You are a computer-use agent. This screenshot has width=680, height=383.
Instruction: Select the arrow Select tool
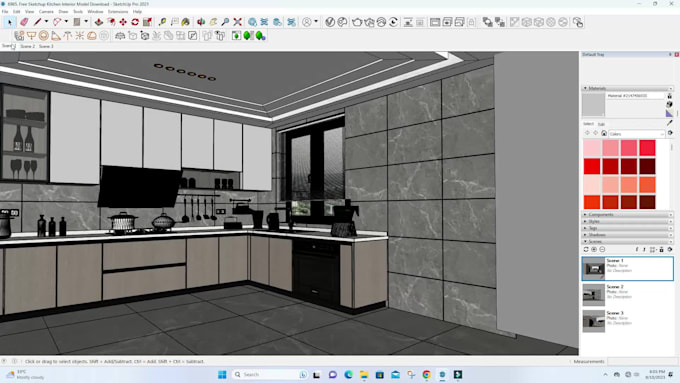pos(10,22)
